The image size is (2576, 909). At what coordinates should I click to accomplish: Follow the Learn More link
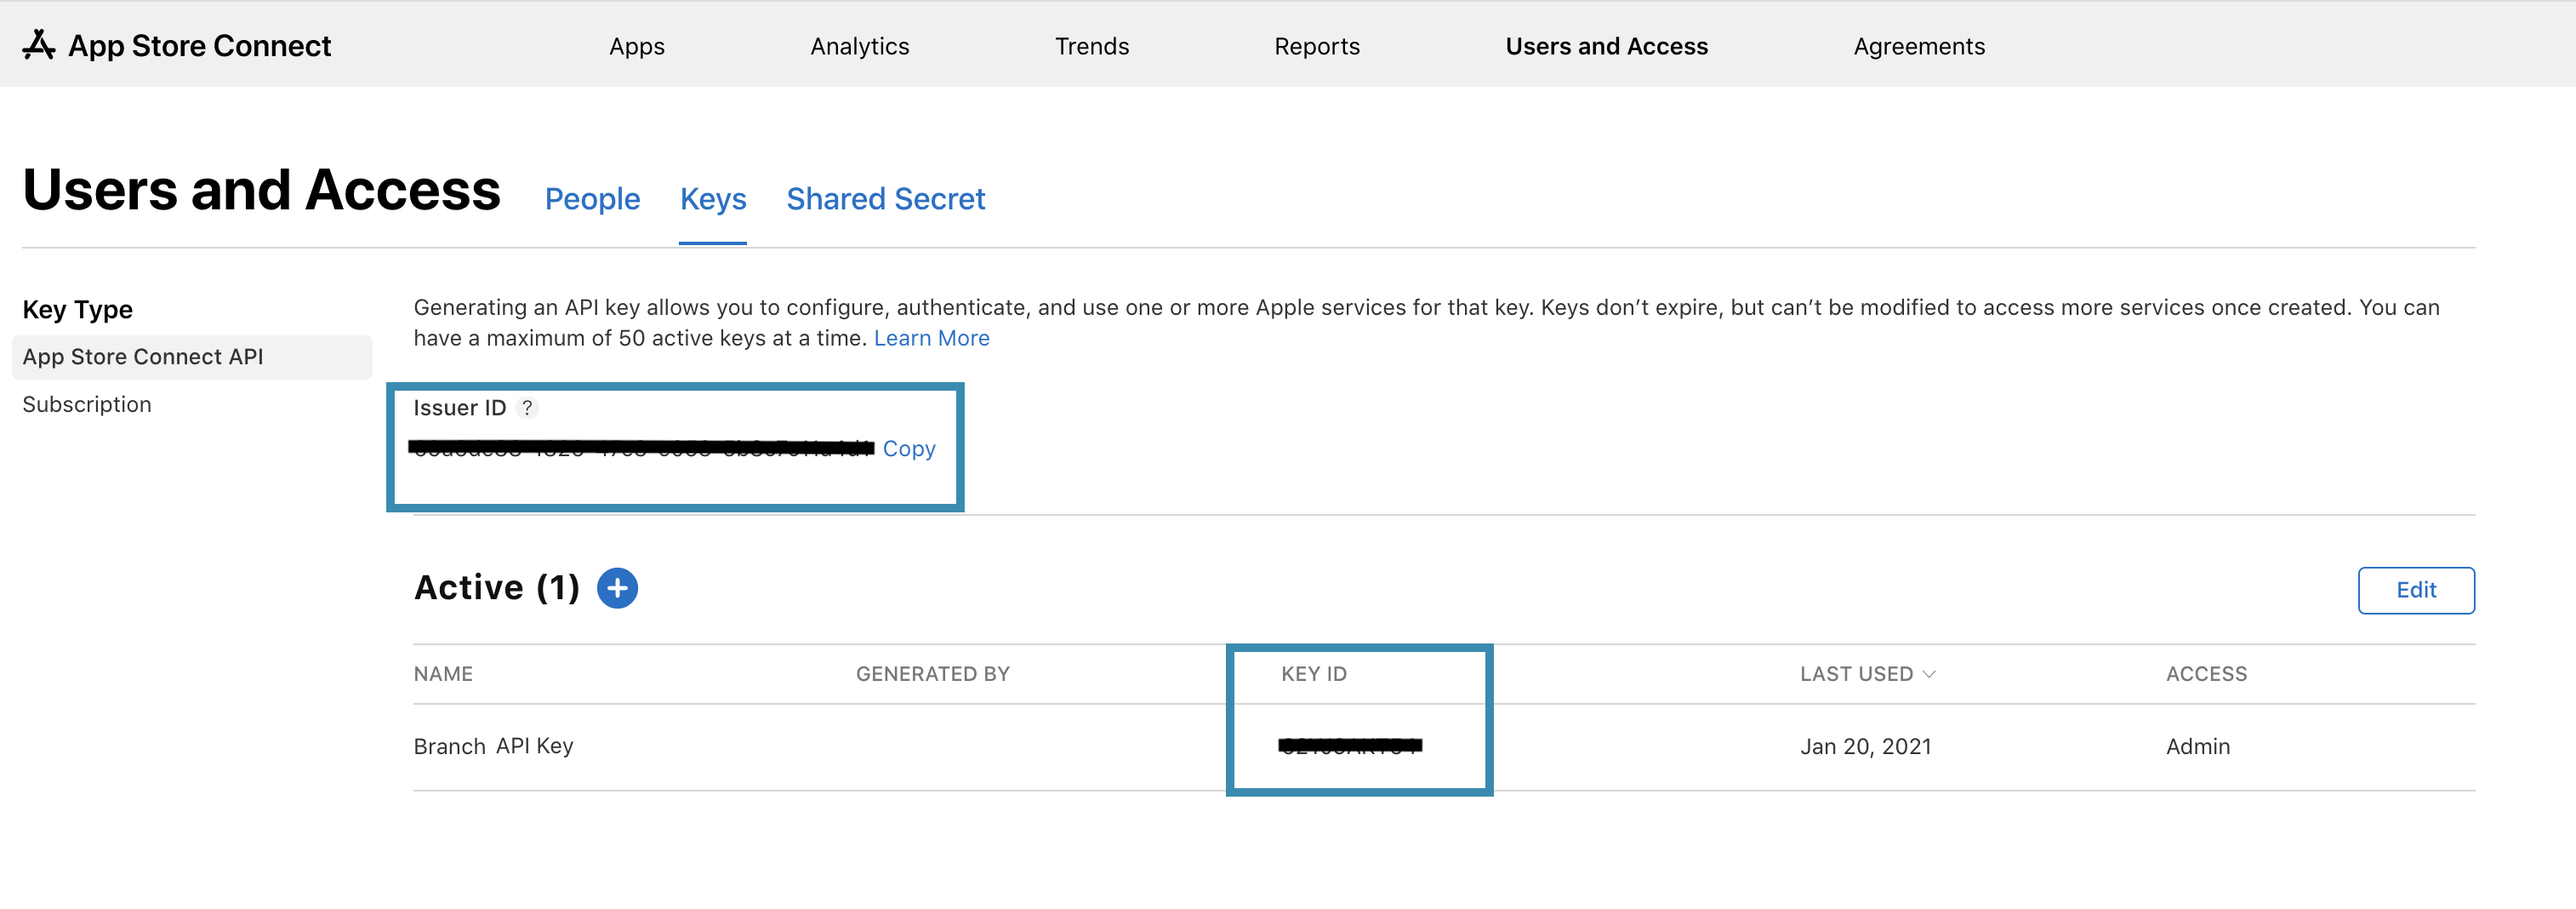tap(931, 338)
